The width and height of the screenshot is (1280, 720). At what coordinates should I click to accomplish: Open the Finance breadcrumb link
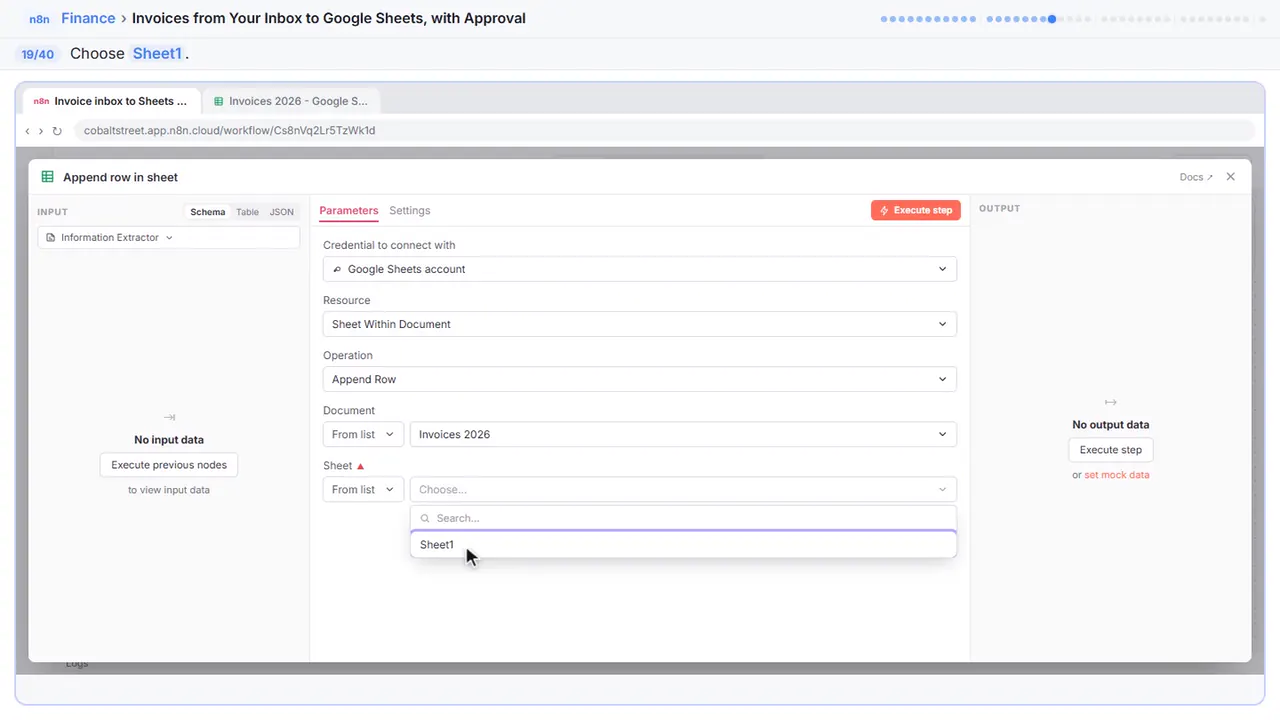88,18
